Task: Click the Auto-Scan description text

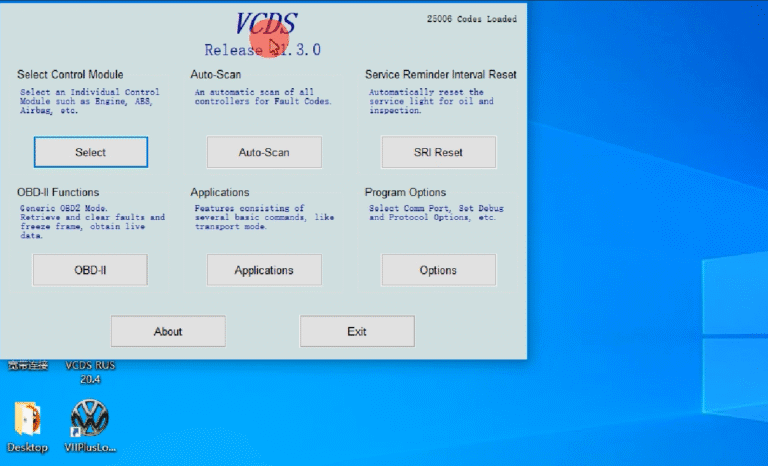Action: (x=262, y=97)
